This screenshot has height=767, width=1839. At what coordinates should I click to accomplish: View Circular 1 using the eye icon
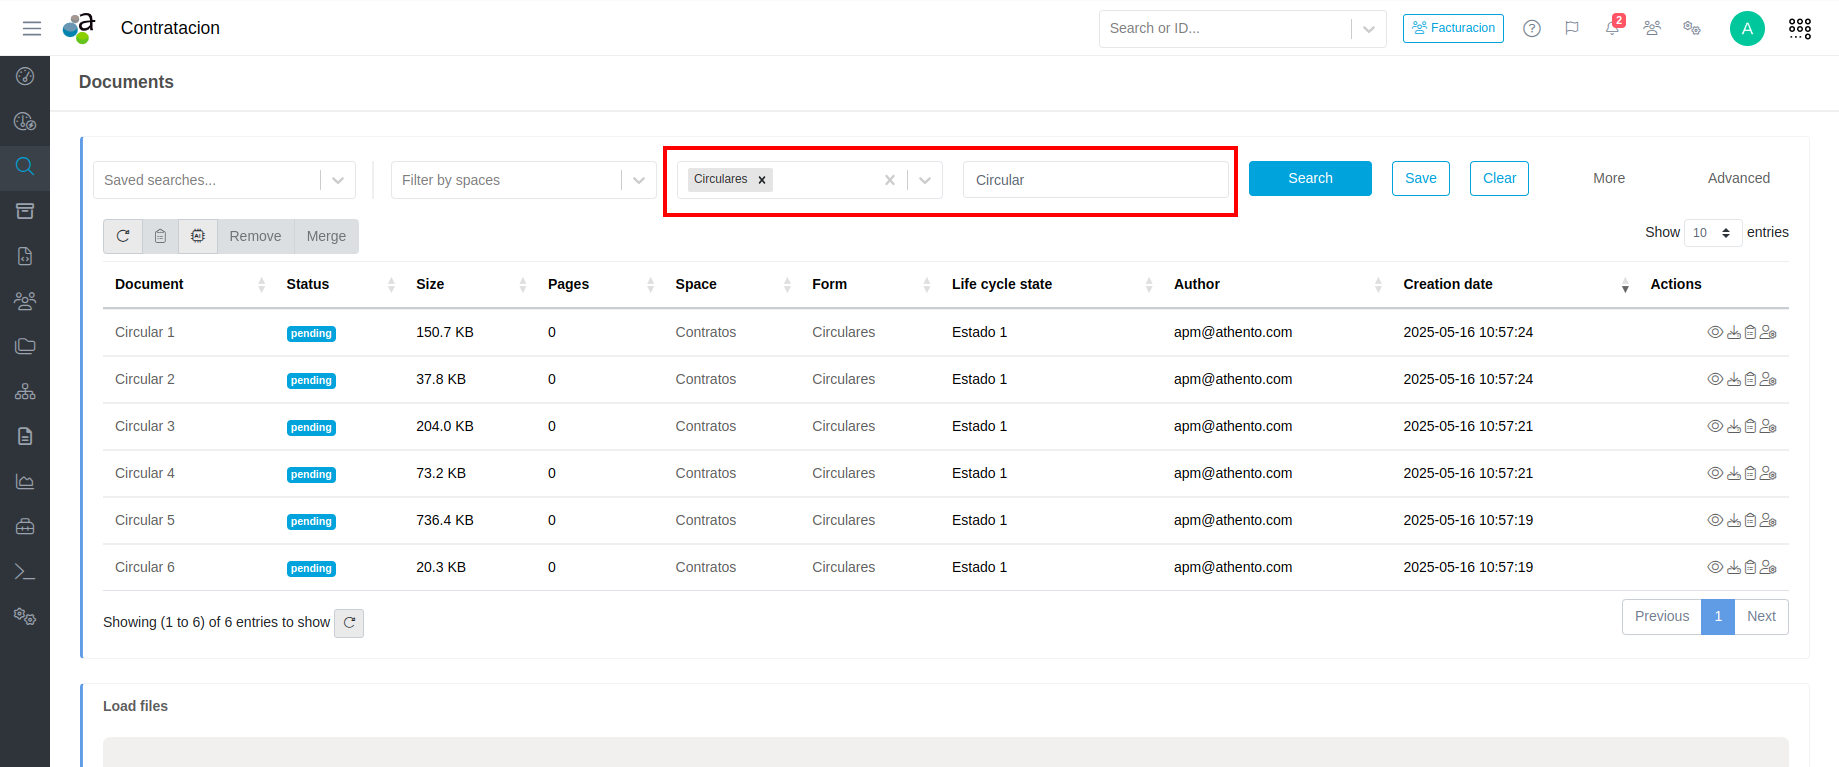1714,333
